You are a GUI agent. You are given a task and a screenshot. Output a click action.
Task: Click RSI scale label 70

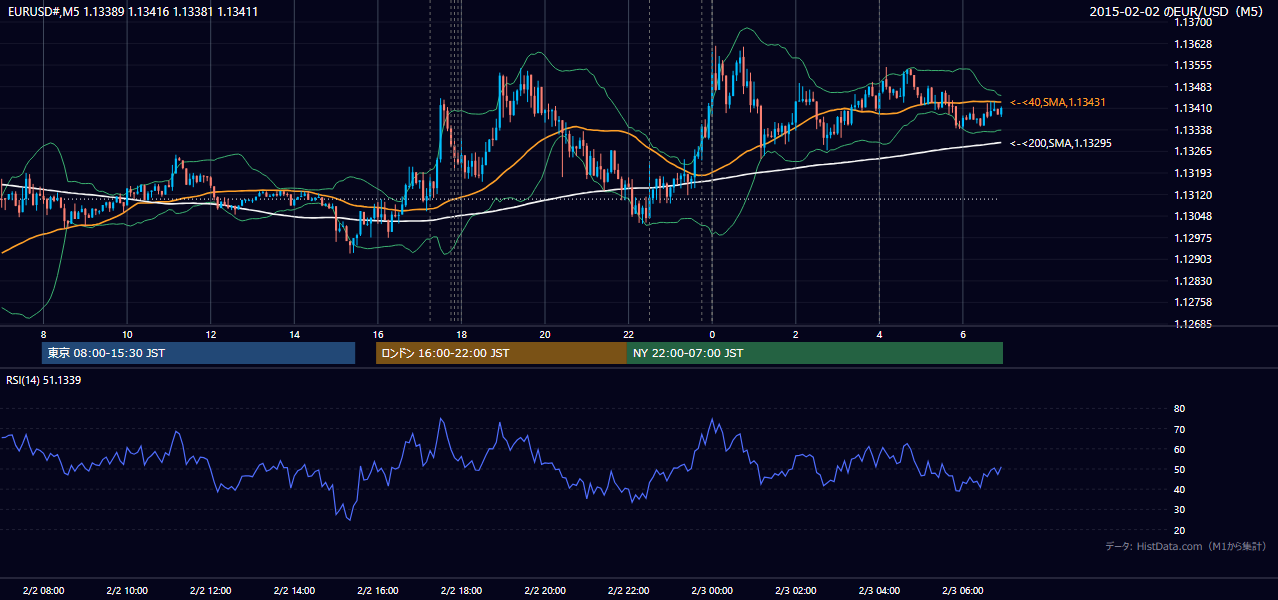pyautogui.click(x=1179, y=429)
